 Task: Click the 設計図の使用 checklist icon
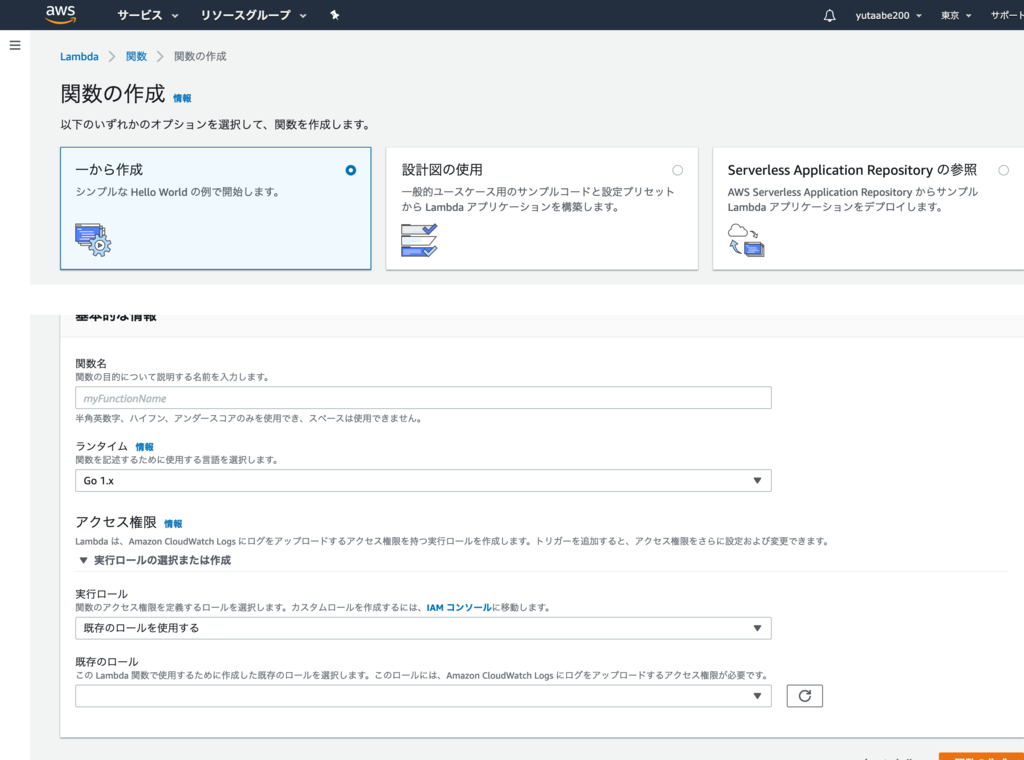coord(419,240)
